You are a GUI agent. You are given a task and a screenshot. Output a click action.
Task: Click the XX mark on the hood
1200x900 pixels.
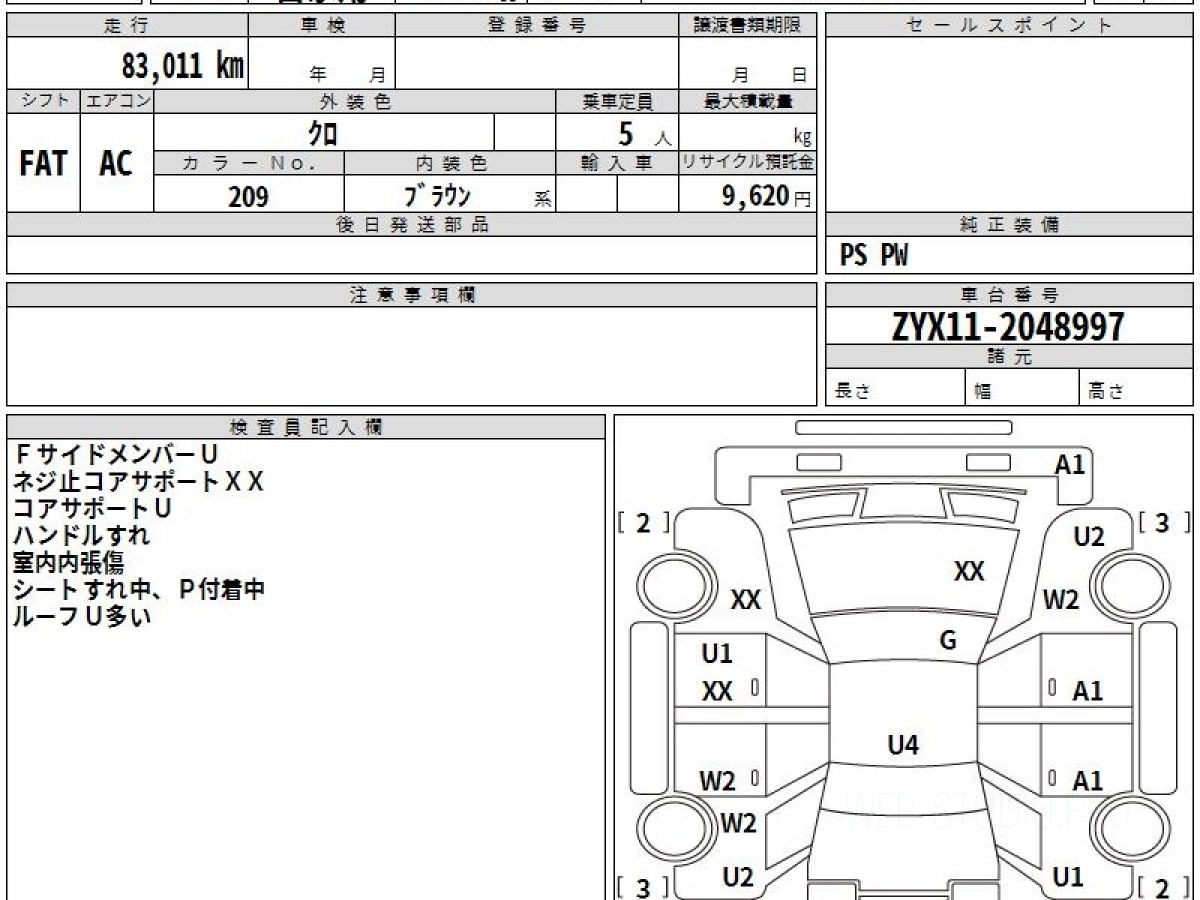[969, 571]
